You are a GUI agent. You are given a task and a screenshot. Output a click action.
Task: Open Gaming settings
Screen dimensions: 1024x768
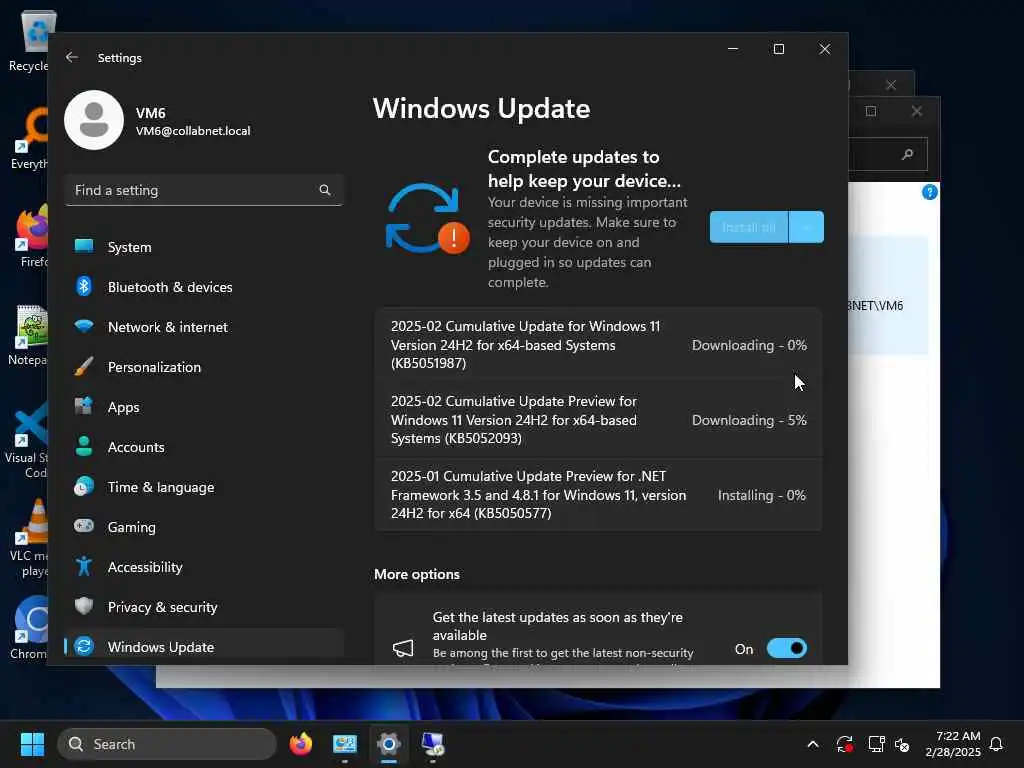tap(204, 527)
